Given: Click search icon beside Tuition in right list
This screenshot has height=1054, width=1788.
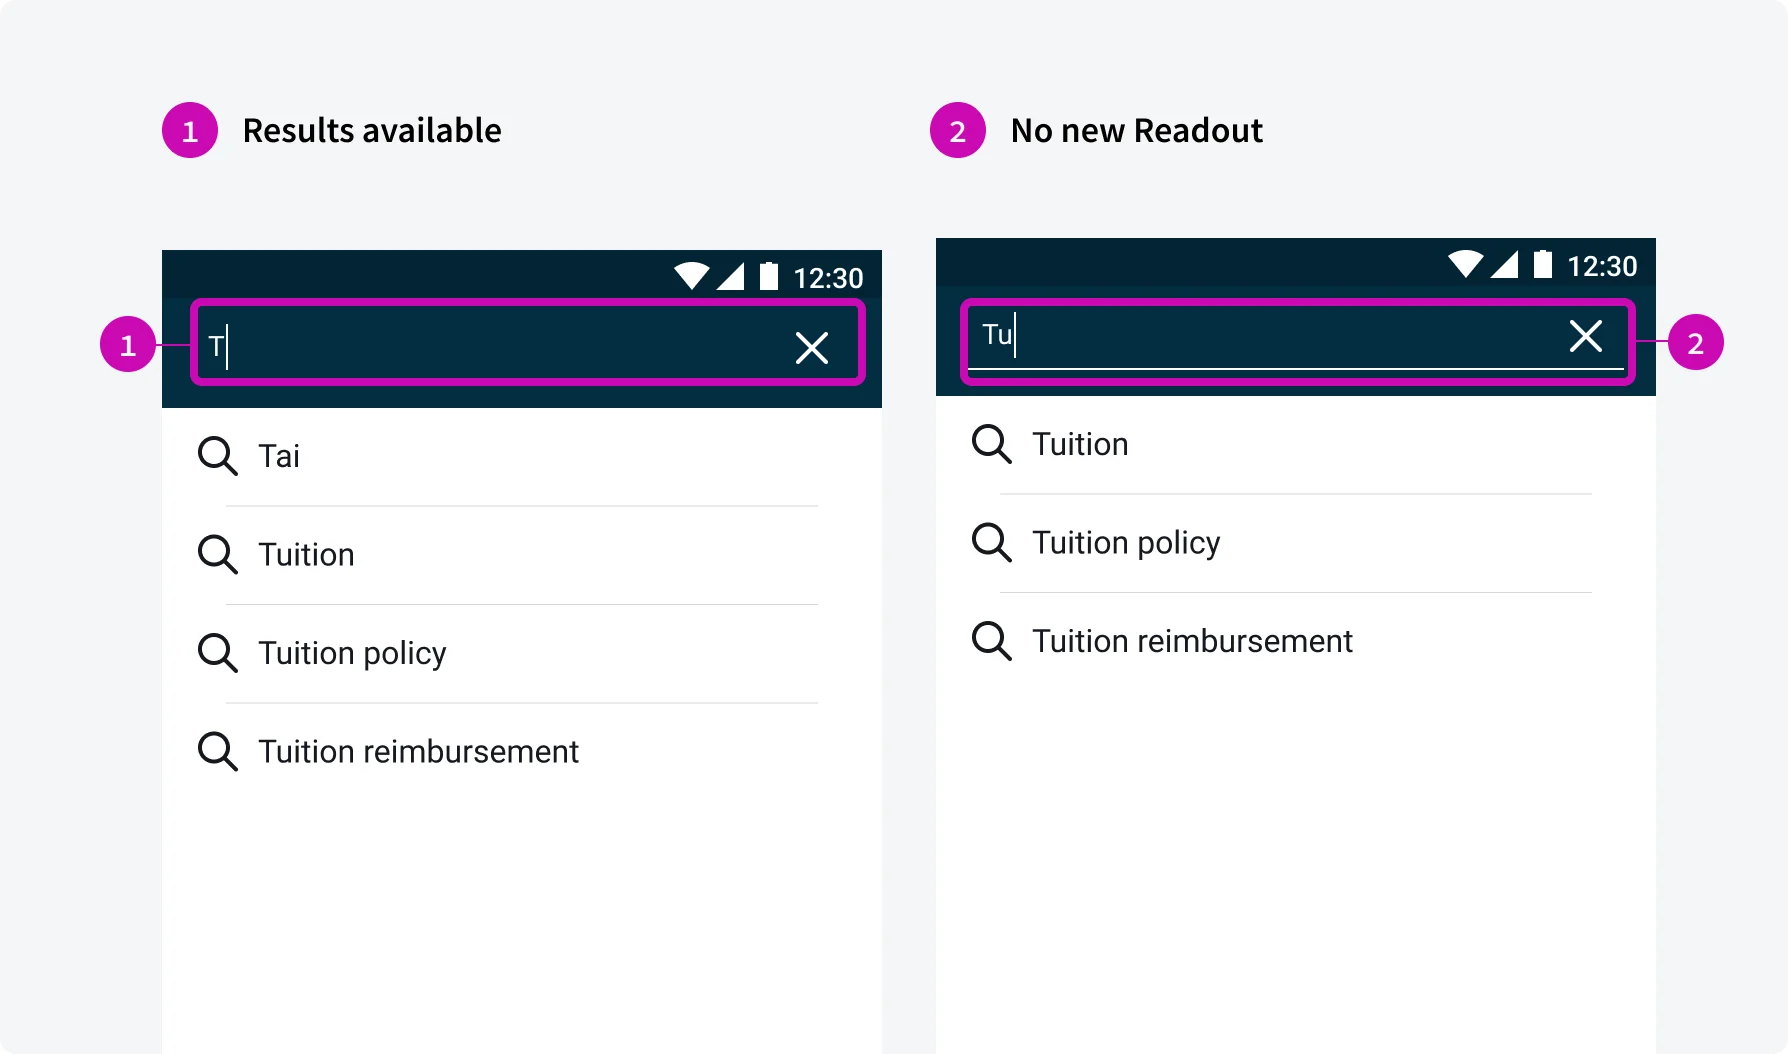Looking at the screenshot, I should pyautogui.click(x=991, y=444).
